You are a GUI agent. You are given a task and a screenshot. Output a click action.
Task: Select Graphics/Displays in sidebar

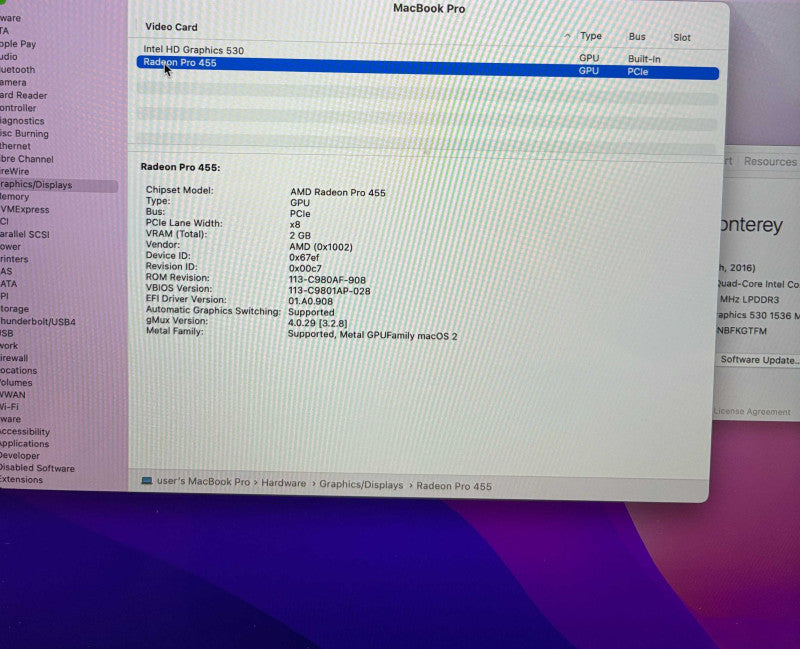(x=59, y=185)
